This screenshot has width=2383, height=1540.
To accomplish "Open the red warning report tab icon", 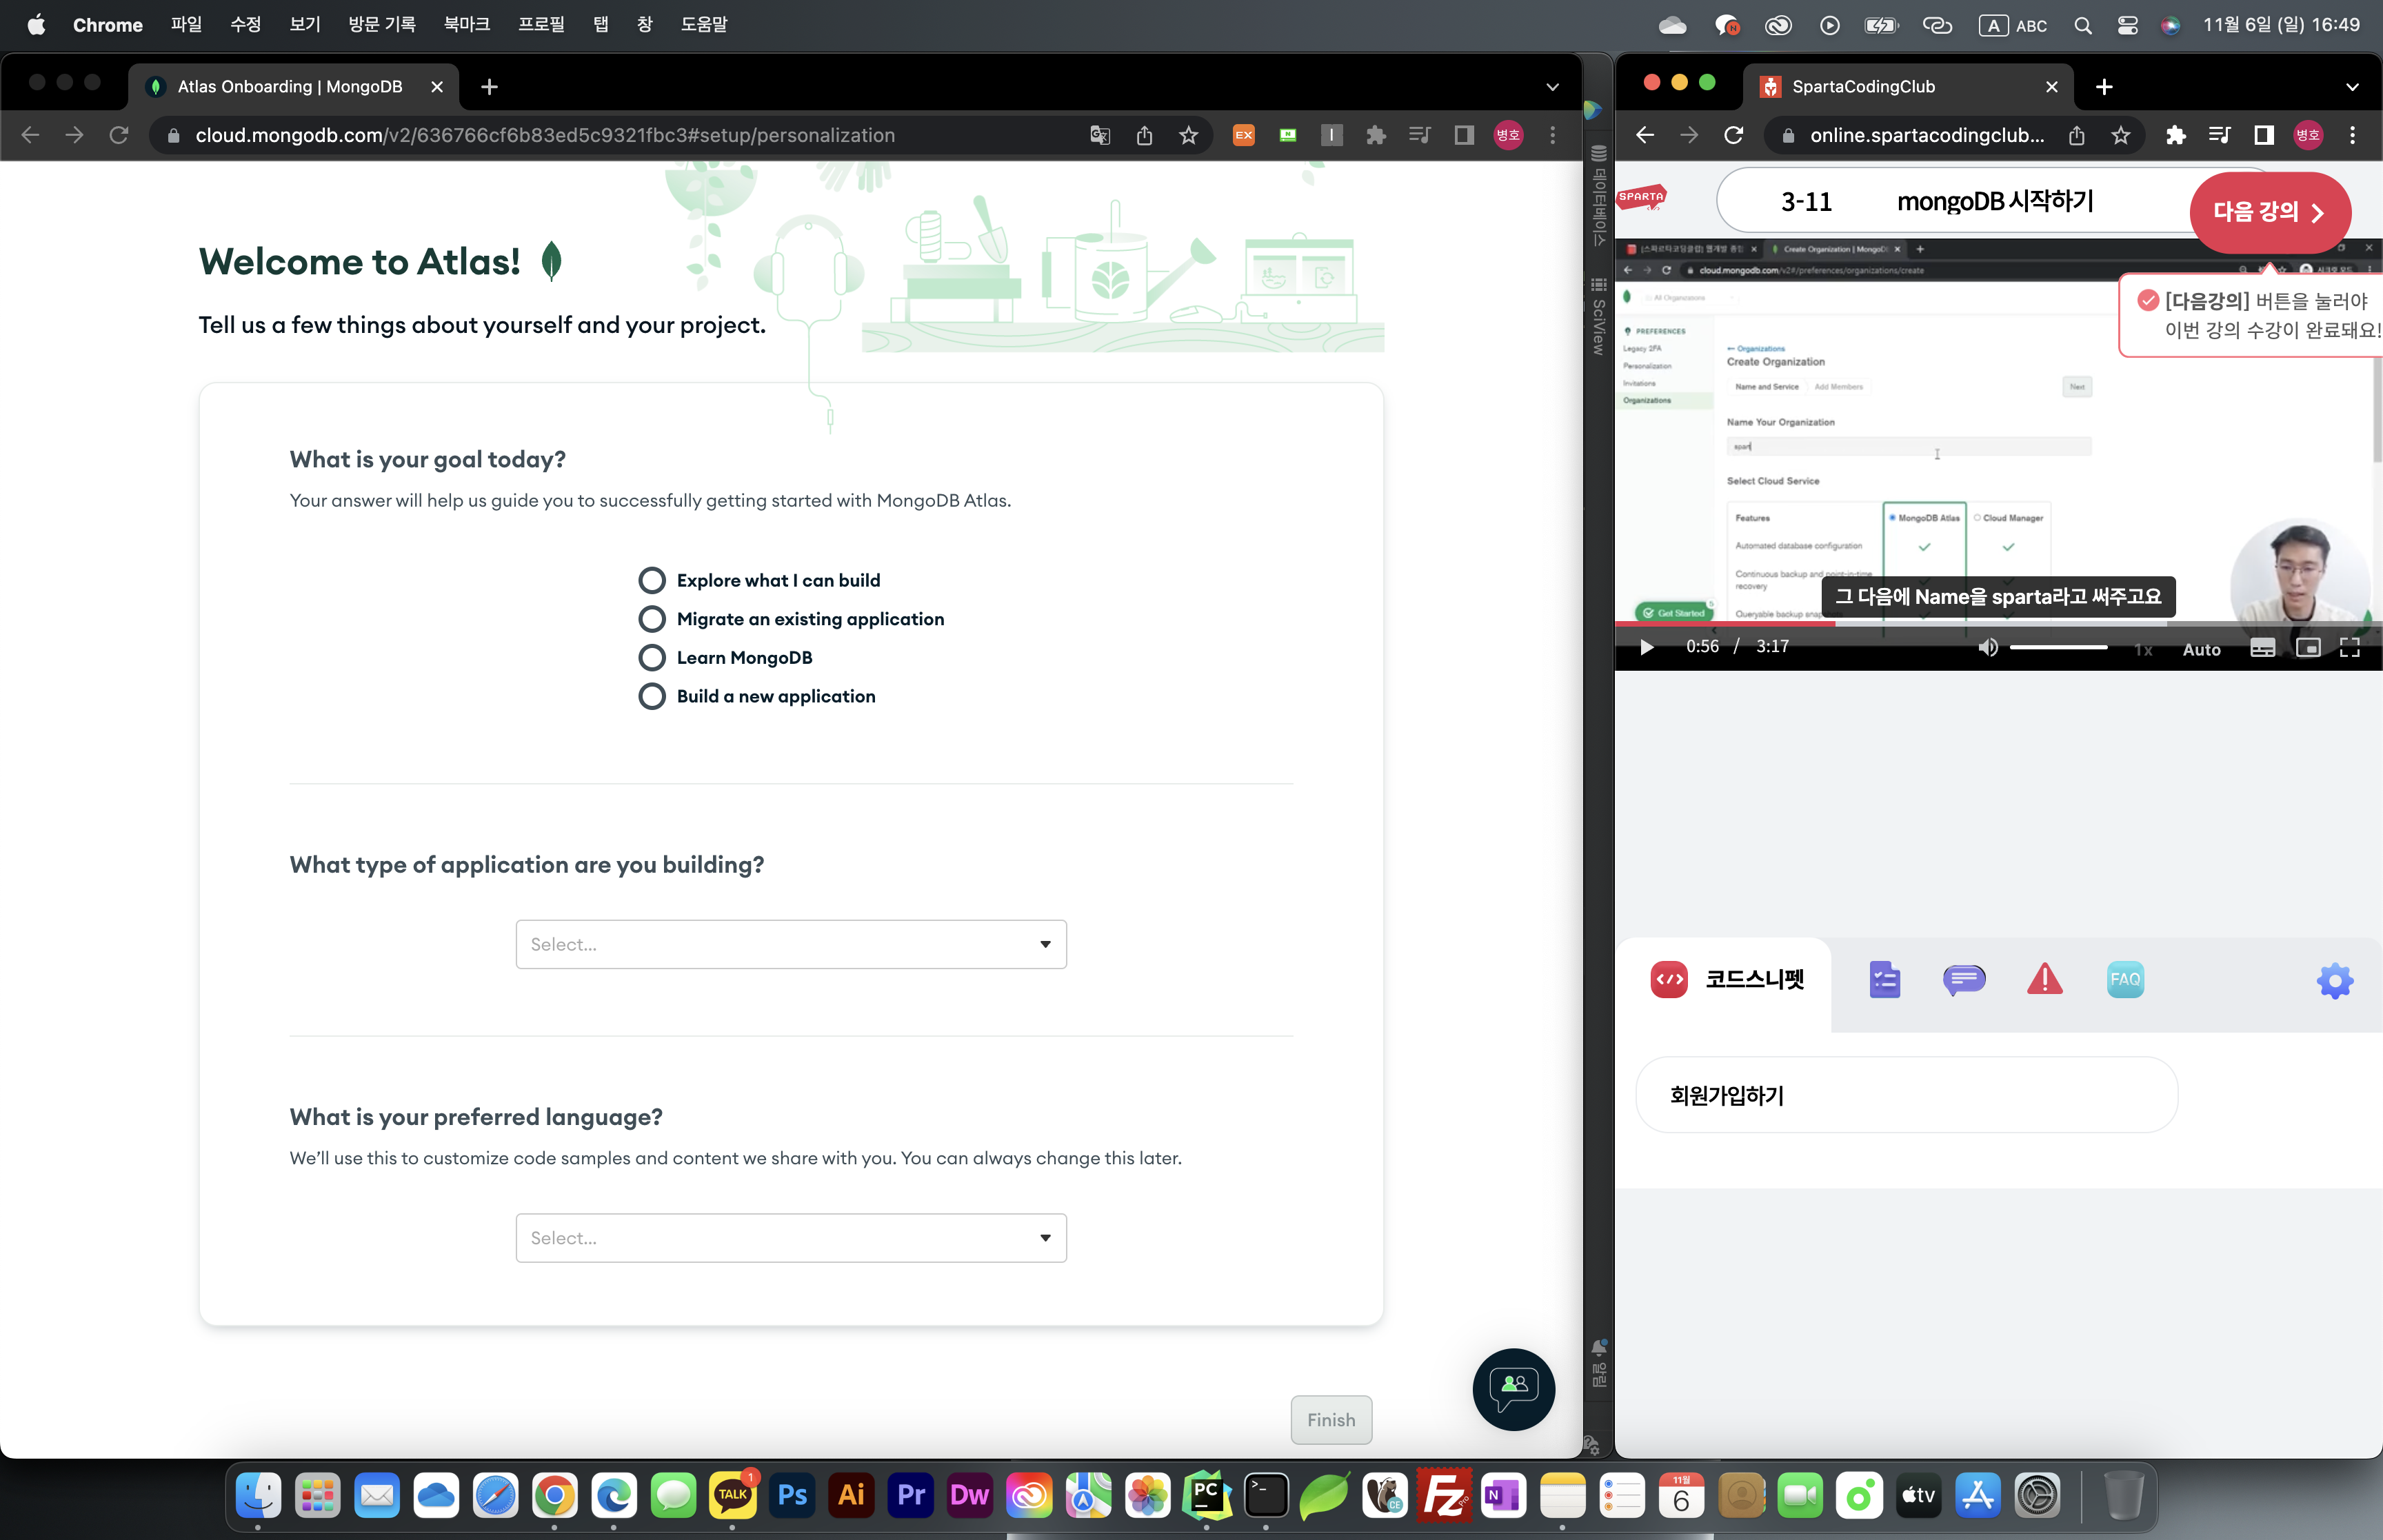I will pyautogui.click(x=2045, y=979).
